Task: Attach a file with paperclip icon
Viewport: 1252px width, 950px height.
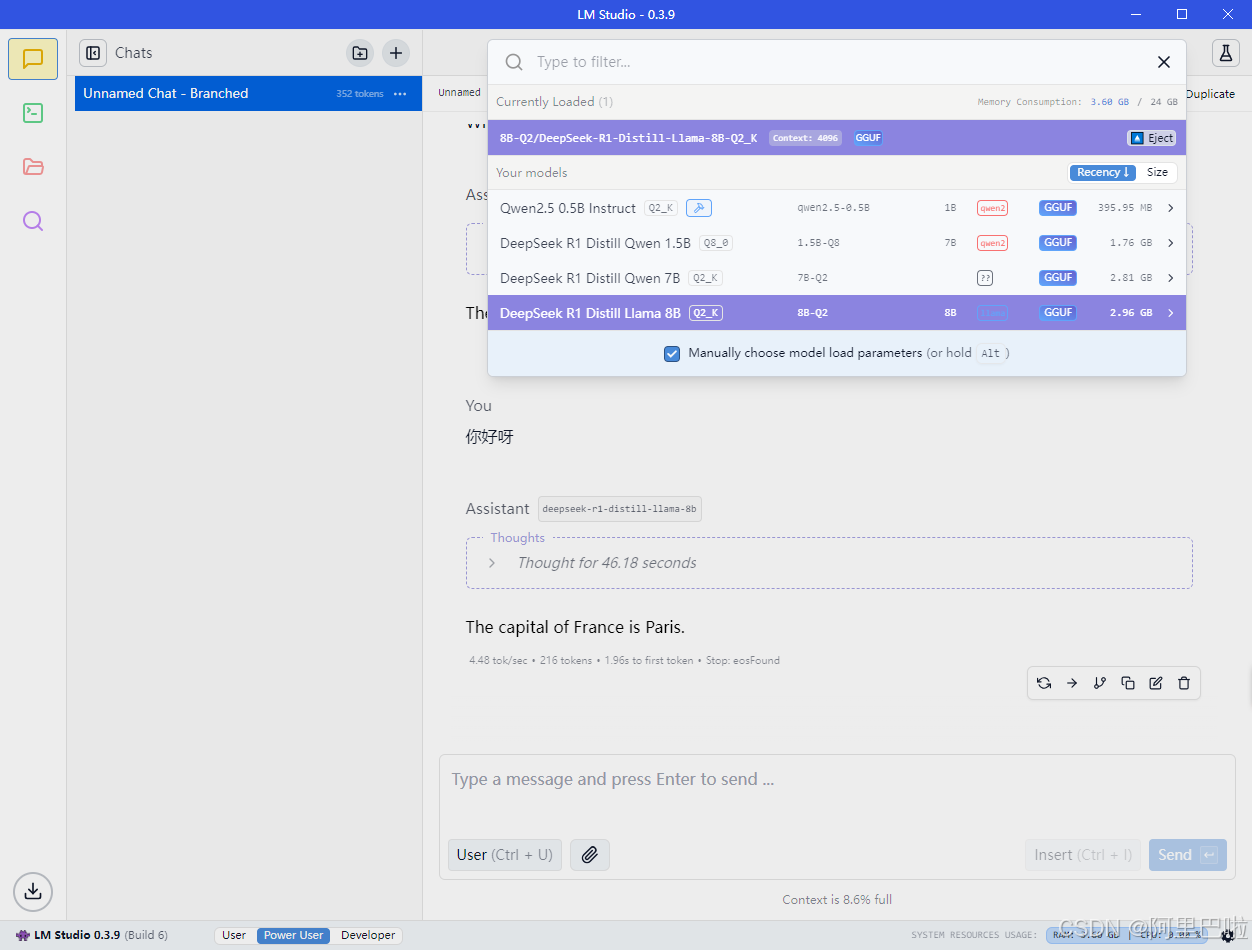Action: [x=590, y=855]
